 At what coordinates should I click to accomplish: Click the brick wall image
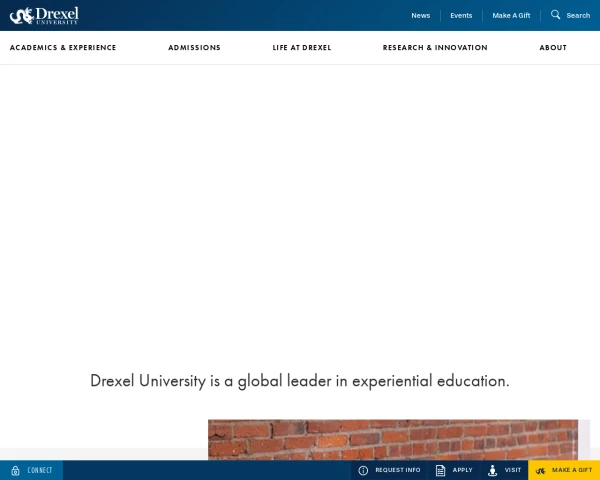(392, 439)
